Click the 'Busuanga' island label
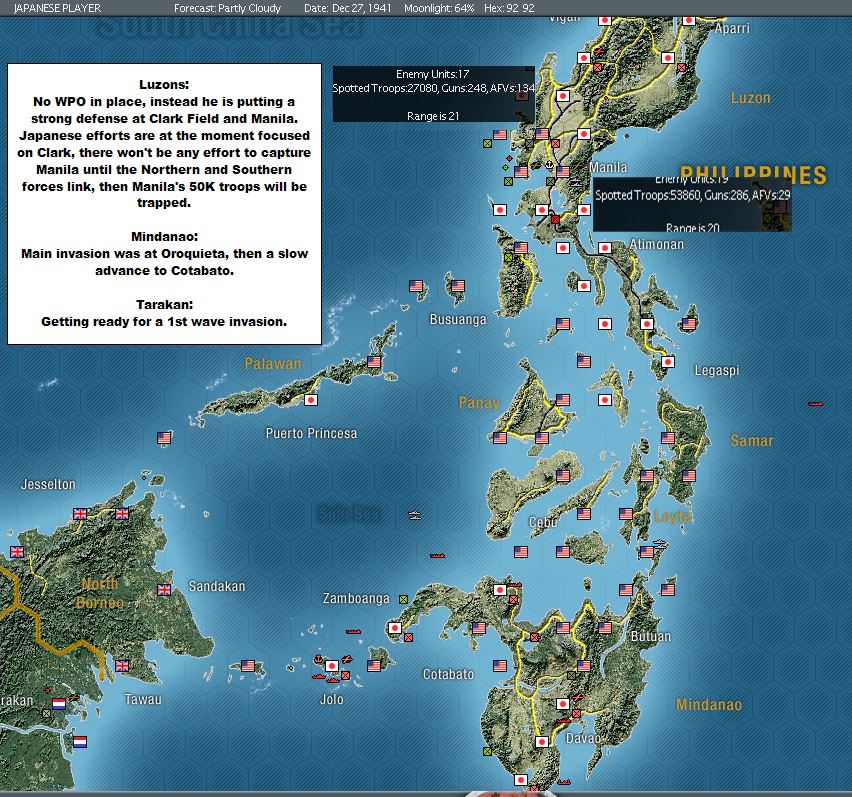This screenshot has height=797, width=852. pyautogui.click(x=458, y=319)
